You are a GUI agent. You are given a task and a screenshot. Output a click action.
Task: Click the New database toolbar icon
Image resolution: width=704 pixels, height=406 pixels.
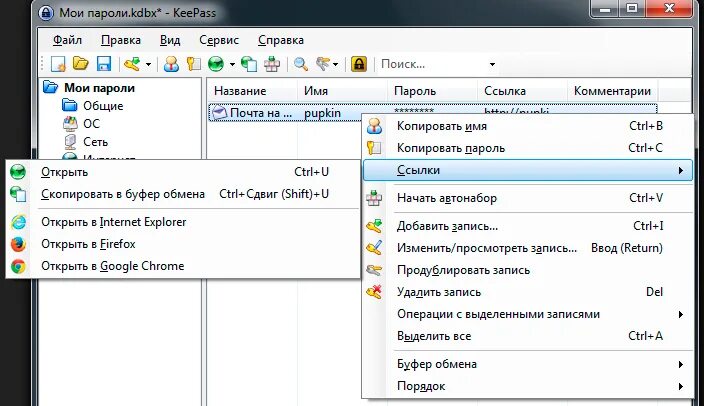click(58, 64)
